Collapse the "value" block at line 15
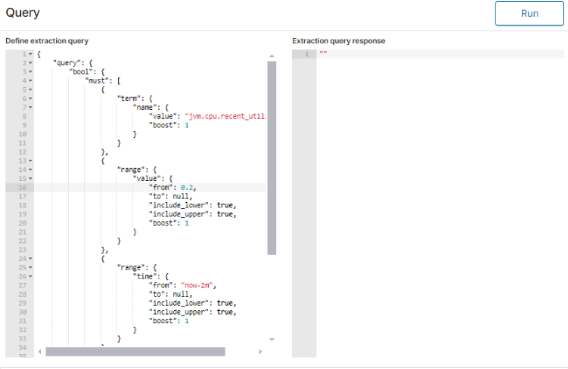568x369 pixels. pyautogui.click(x=30, y=179)
